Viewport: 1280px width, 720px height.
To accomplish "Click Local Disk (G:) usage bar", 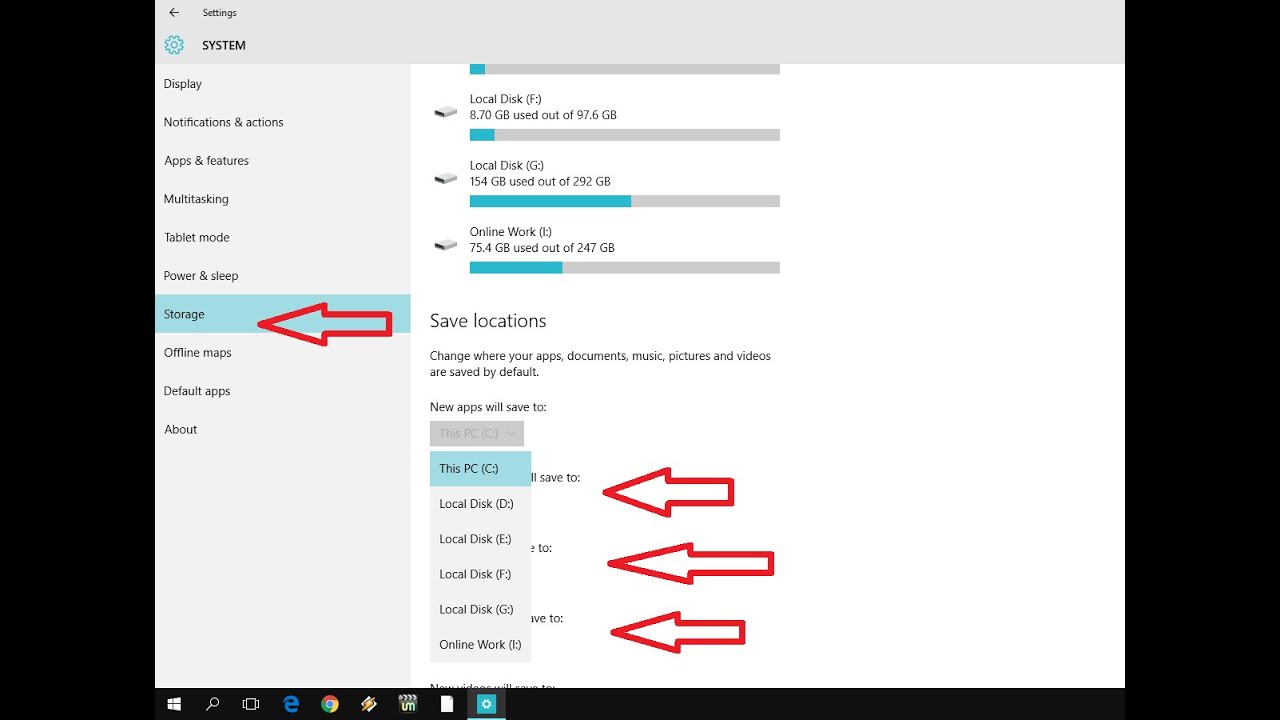I will pyautogui.click(x=625, y=201).
